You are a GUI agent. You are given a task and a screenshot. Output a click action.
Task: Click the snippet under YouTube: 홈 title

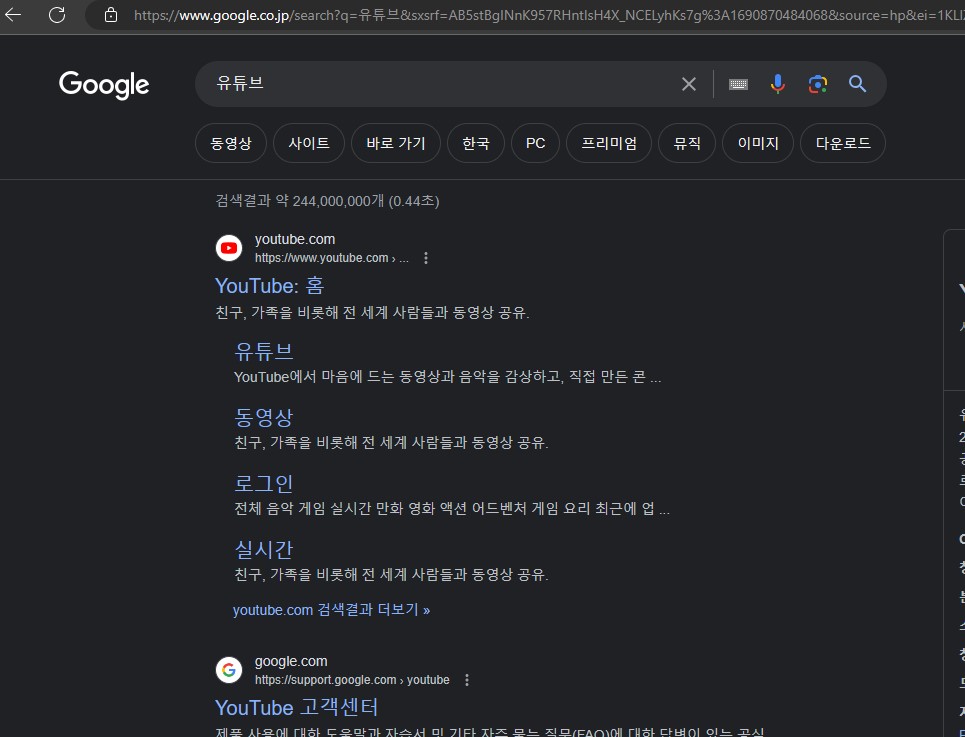click(x=372, y=313)
